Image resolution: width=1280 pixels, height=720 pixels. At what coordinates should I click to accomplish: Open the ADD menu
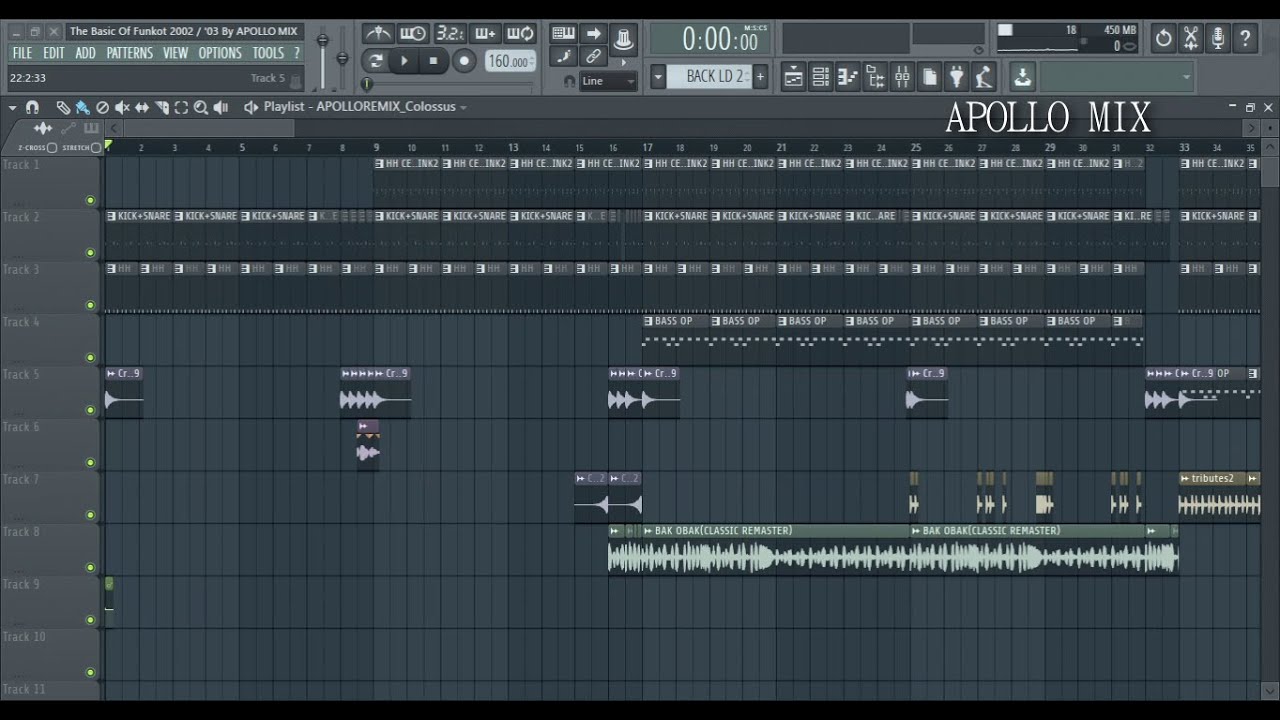pos(86,53)
